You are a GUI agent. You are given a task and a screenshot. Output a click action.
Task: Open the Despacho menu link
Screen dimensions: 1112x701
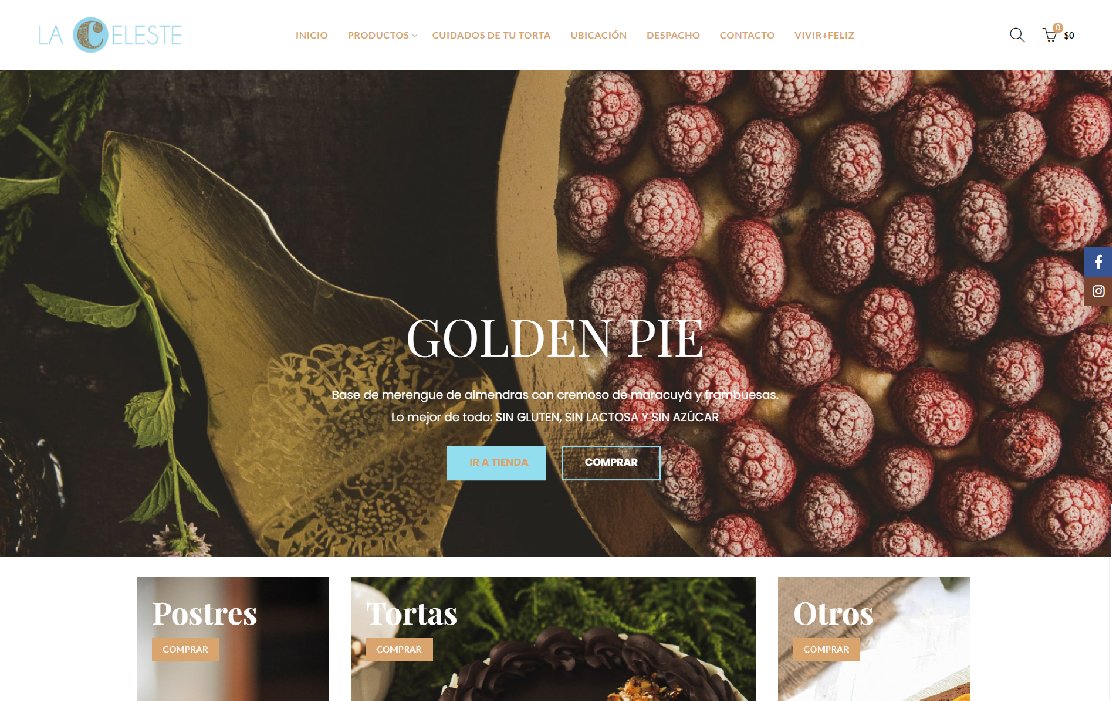tap(673, 35)
